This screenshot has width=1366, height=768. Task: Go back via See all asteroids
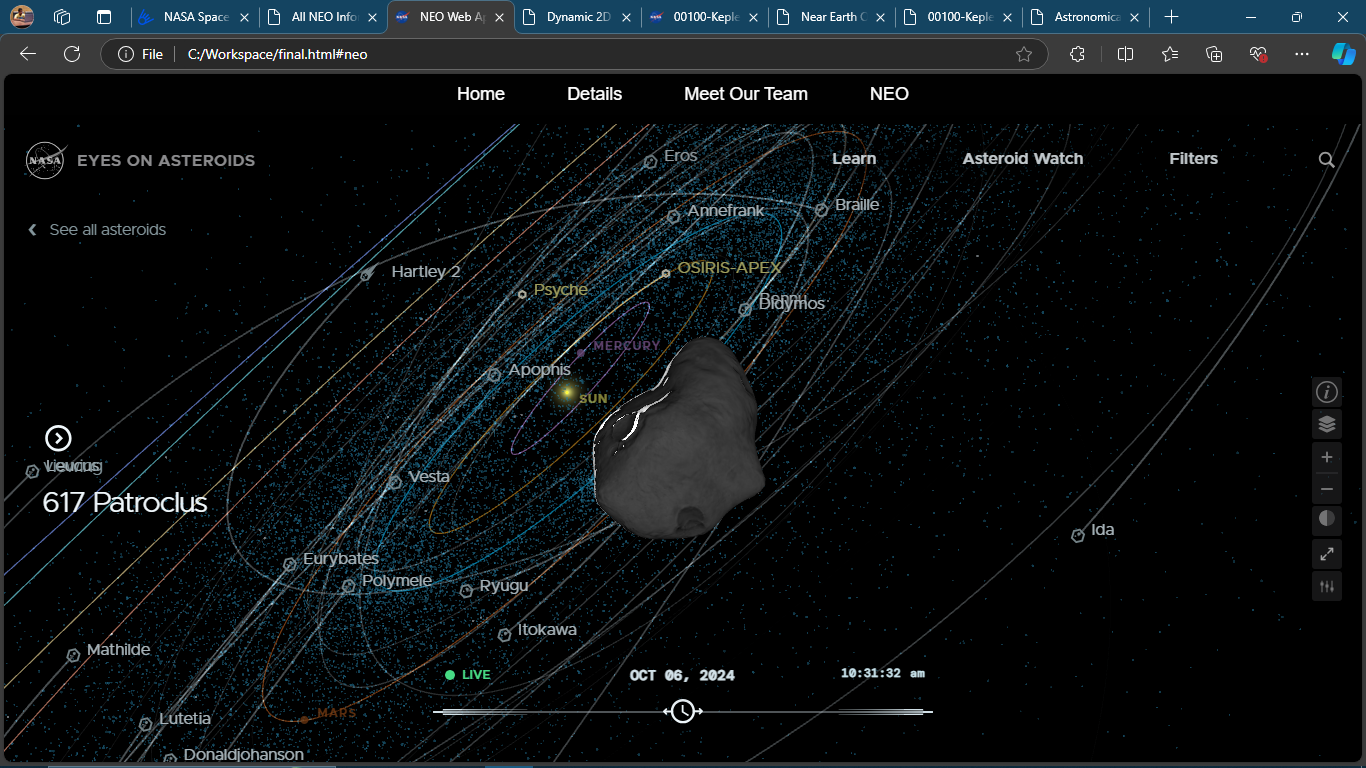(x=97, y=230)
